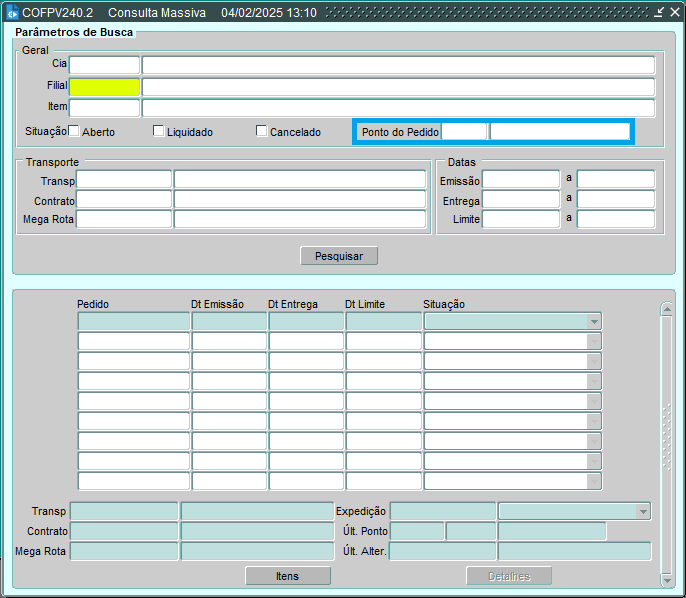
Task: Click the scrollbar up arrow
Action: click(667, 310)
